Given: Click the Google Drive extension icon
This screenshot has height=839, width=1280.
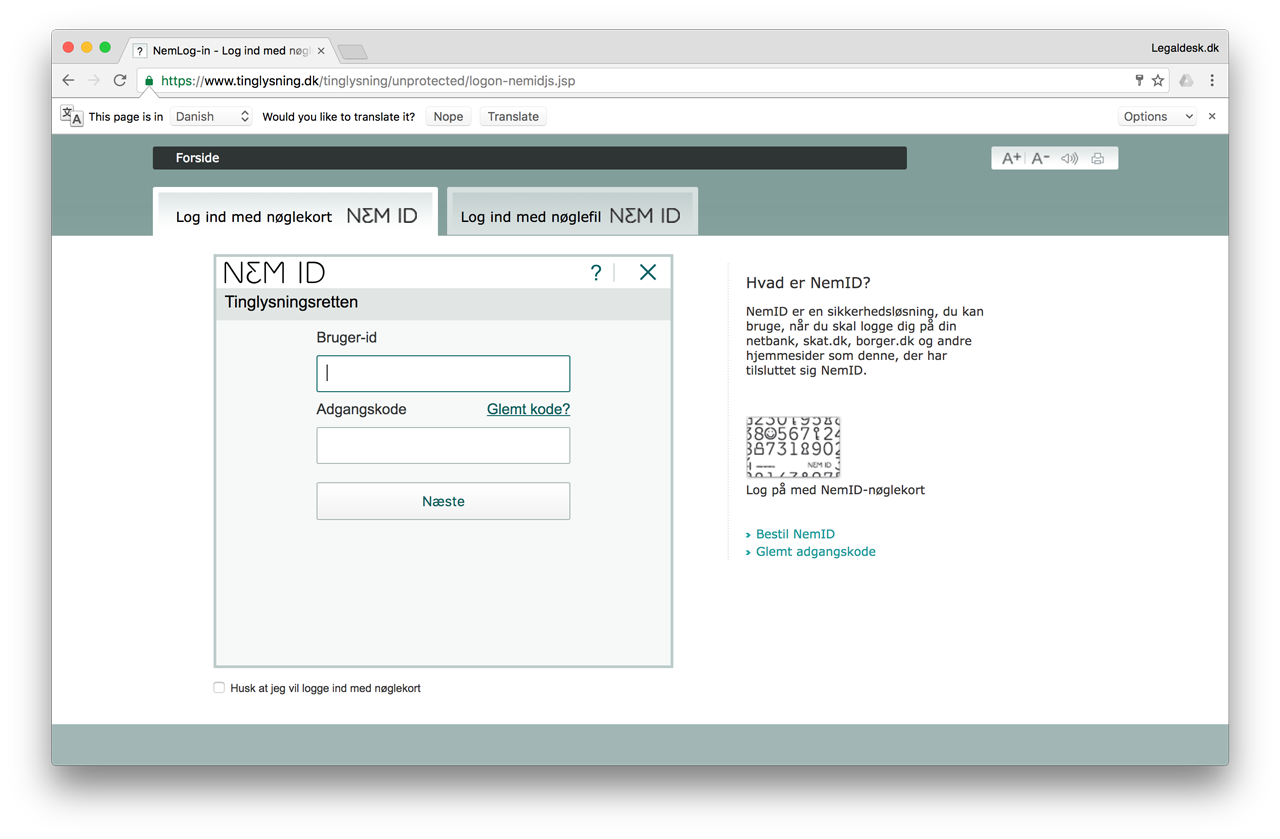Looking at the screenshot, I should click(1186, 80).
